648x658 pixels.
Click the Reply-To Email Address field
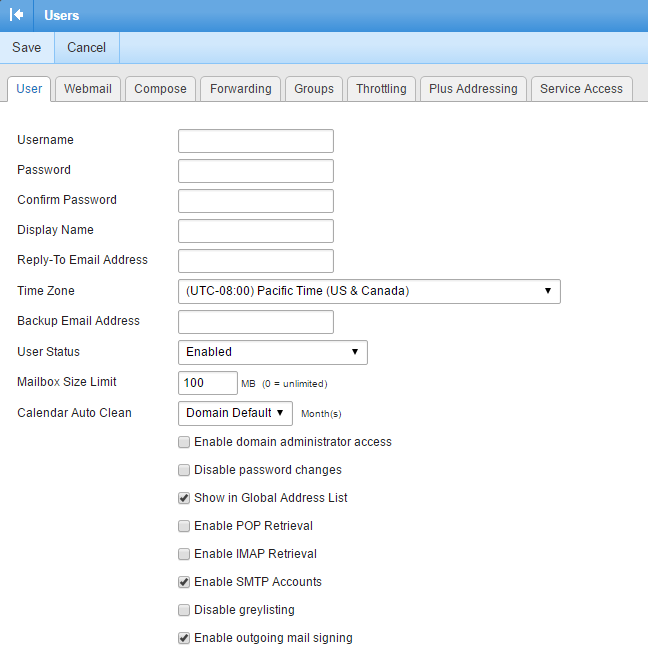point(256,261)
